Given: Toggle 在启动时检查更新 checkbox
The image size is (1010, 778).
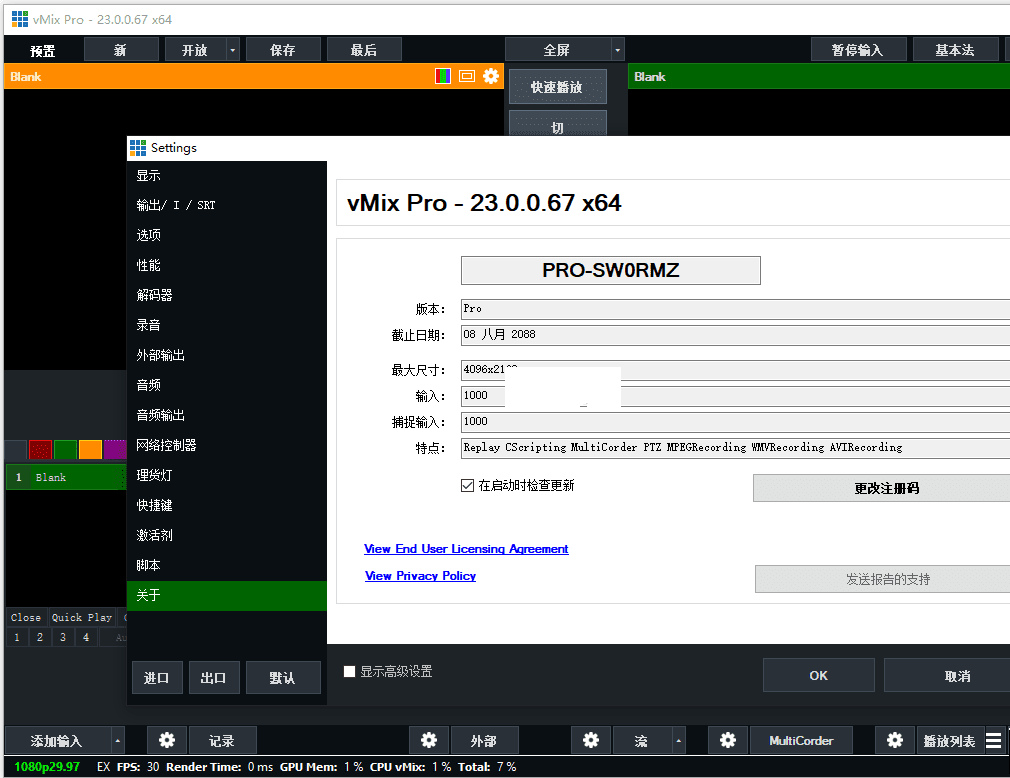Looking at the screenshot, I should 467,486.
